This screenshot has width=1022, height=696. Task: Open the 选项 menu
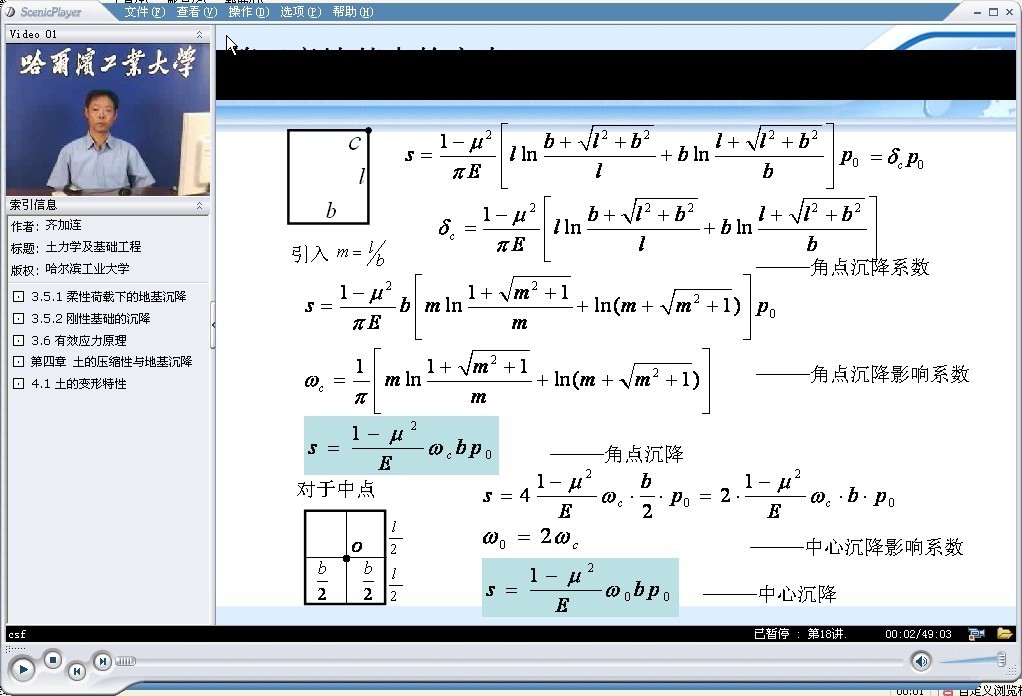coord(300,12)
